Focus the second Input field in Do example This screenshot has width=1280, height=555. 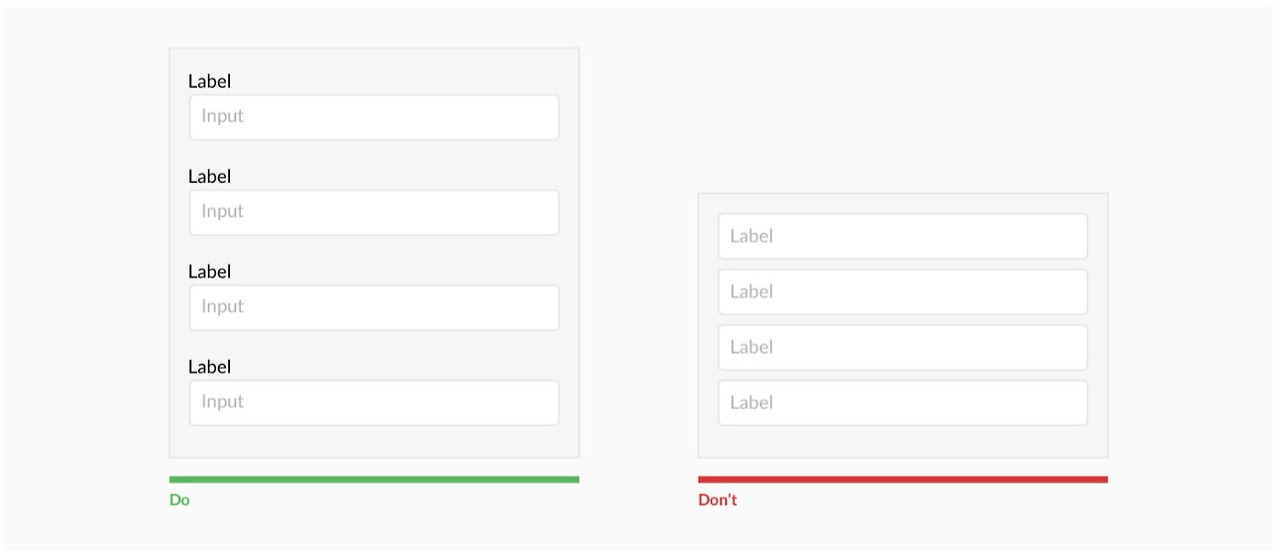(x=374, y=212)
